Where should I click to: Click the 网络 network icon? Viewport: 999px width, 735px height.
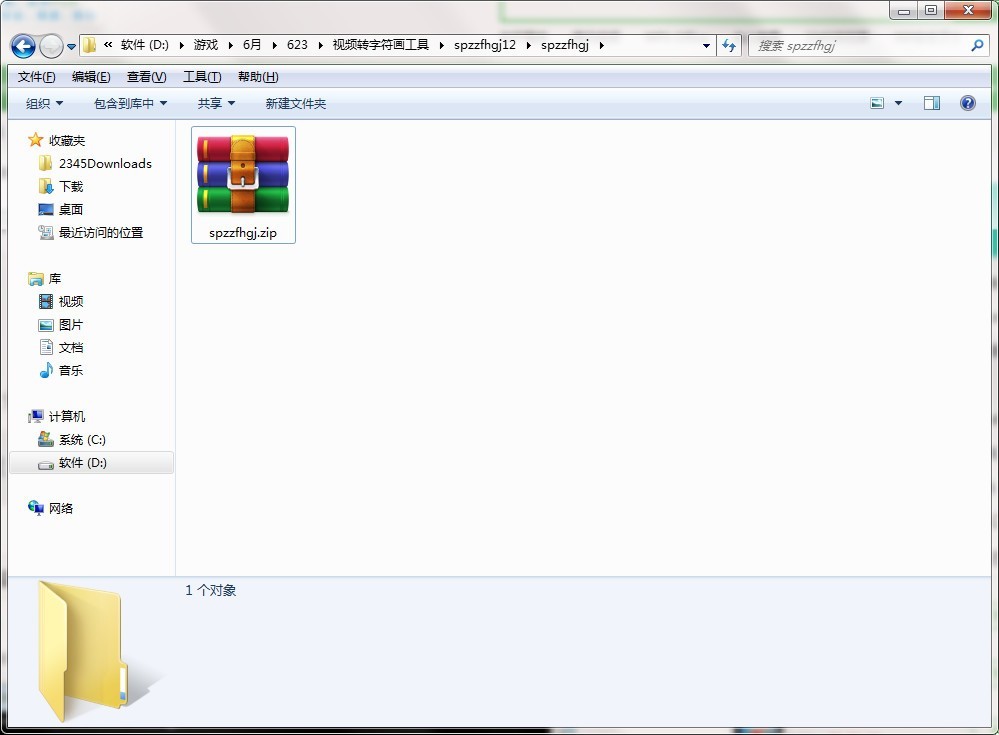click(36, 508)
